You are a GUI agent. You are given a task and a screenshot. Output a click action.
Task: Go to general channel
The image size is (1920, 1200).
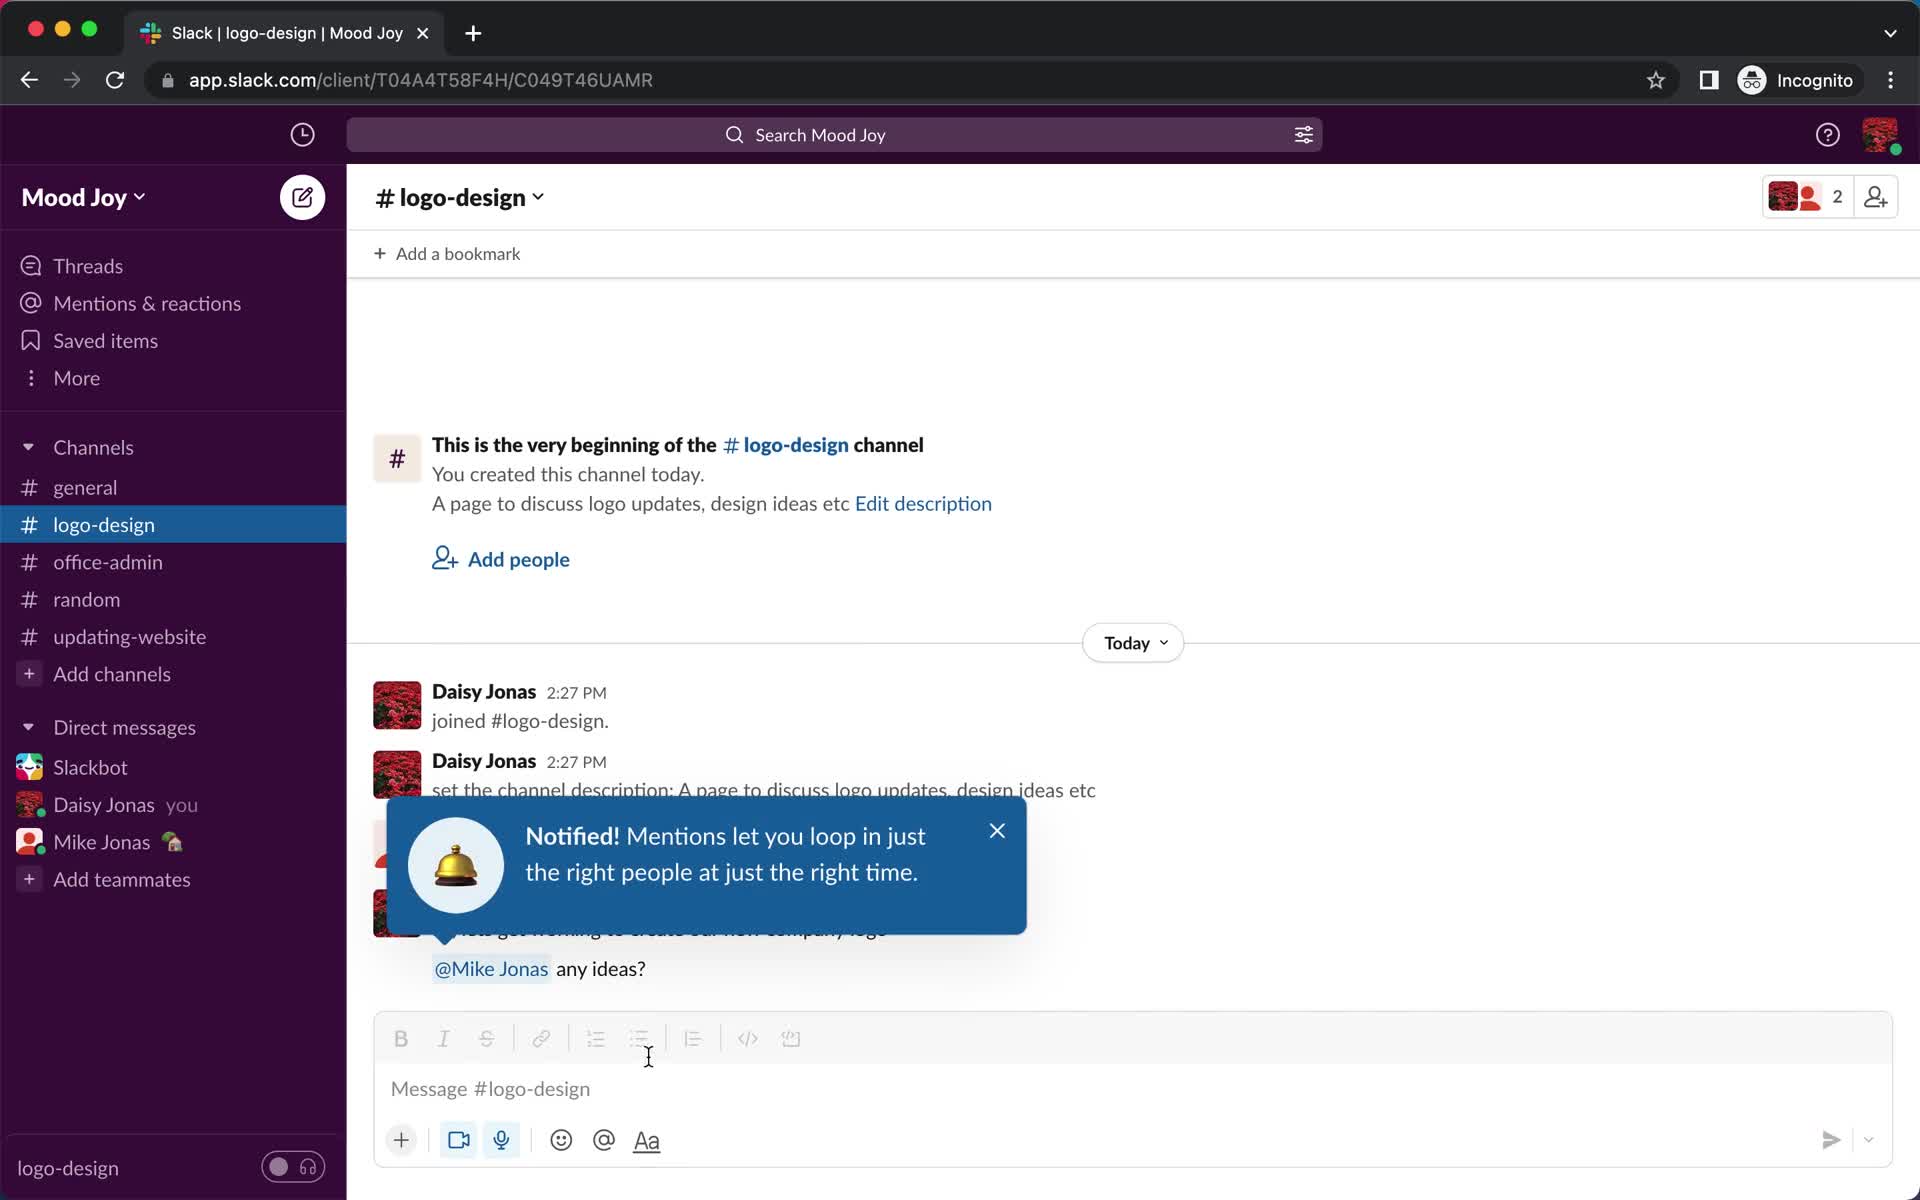tap(173, 487)
